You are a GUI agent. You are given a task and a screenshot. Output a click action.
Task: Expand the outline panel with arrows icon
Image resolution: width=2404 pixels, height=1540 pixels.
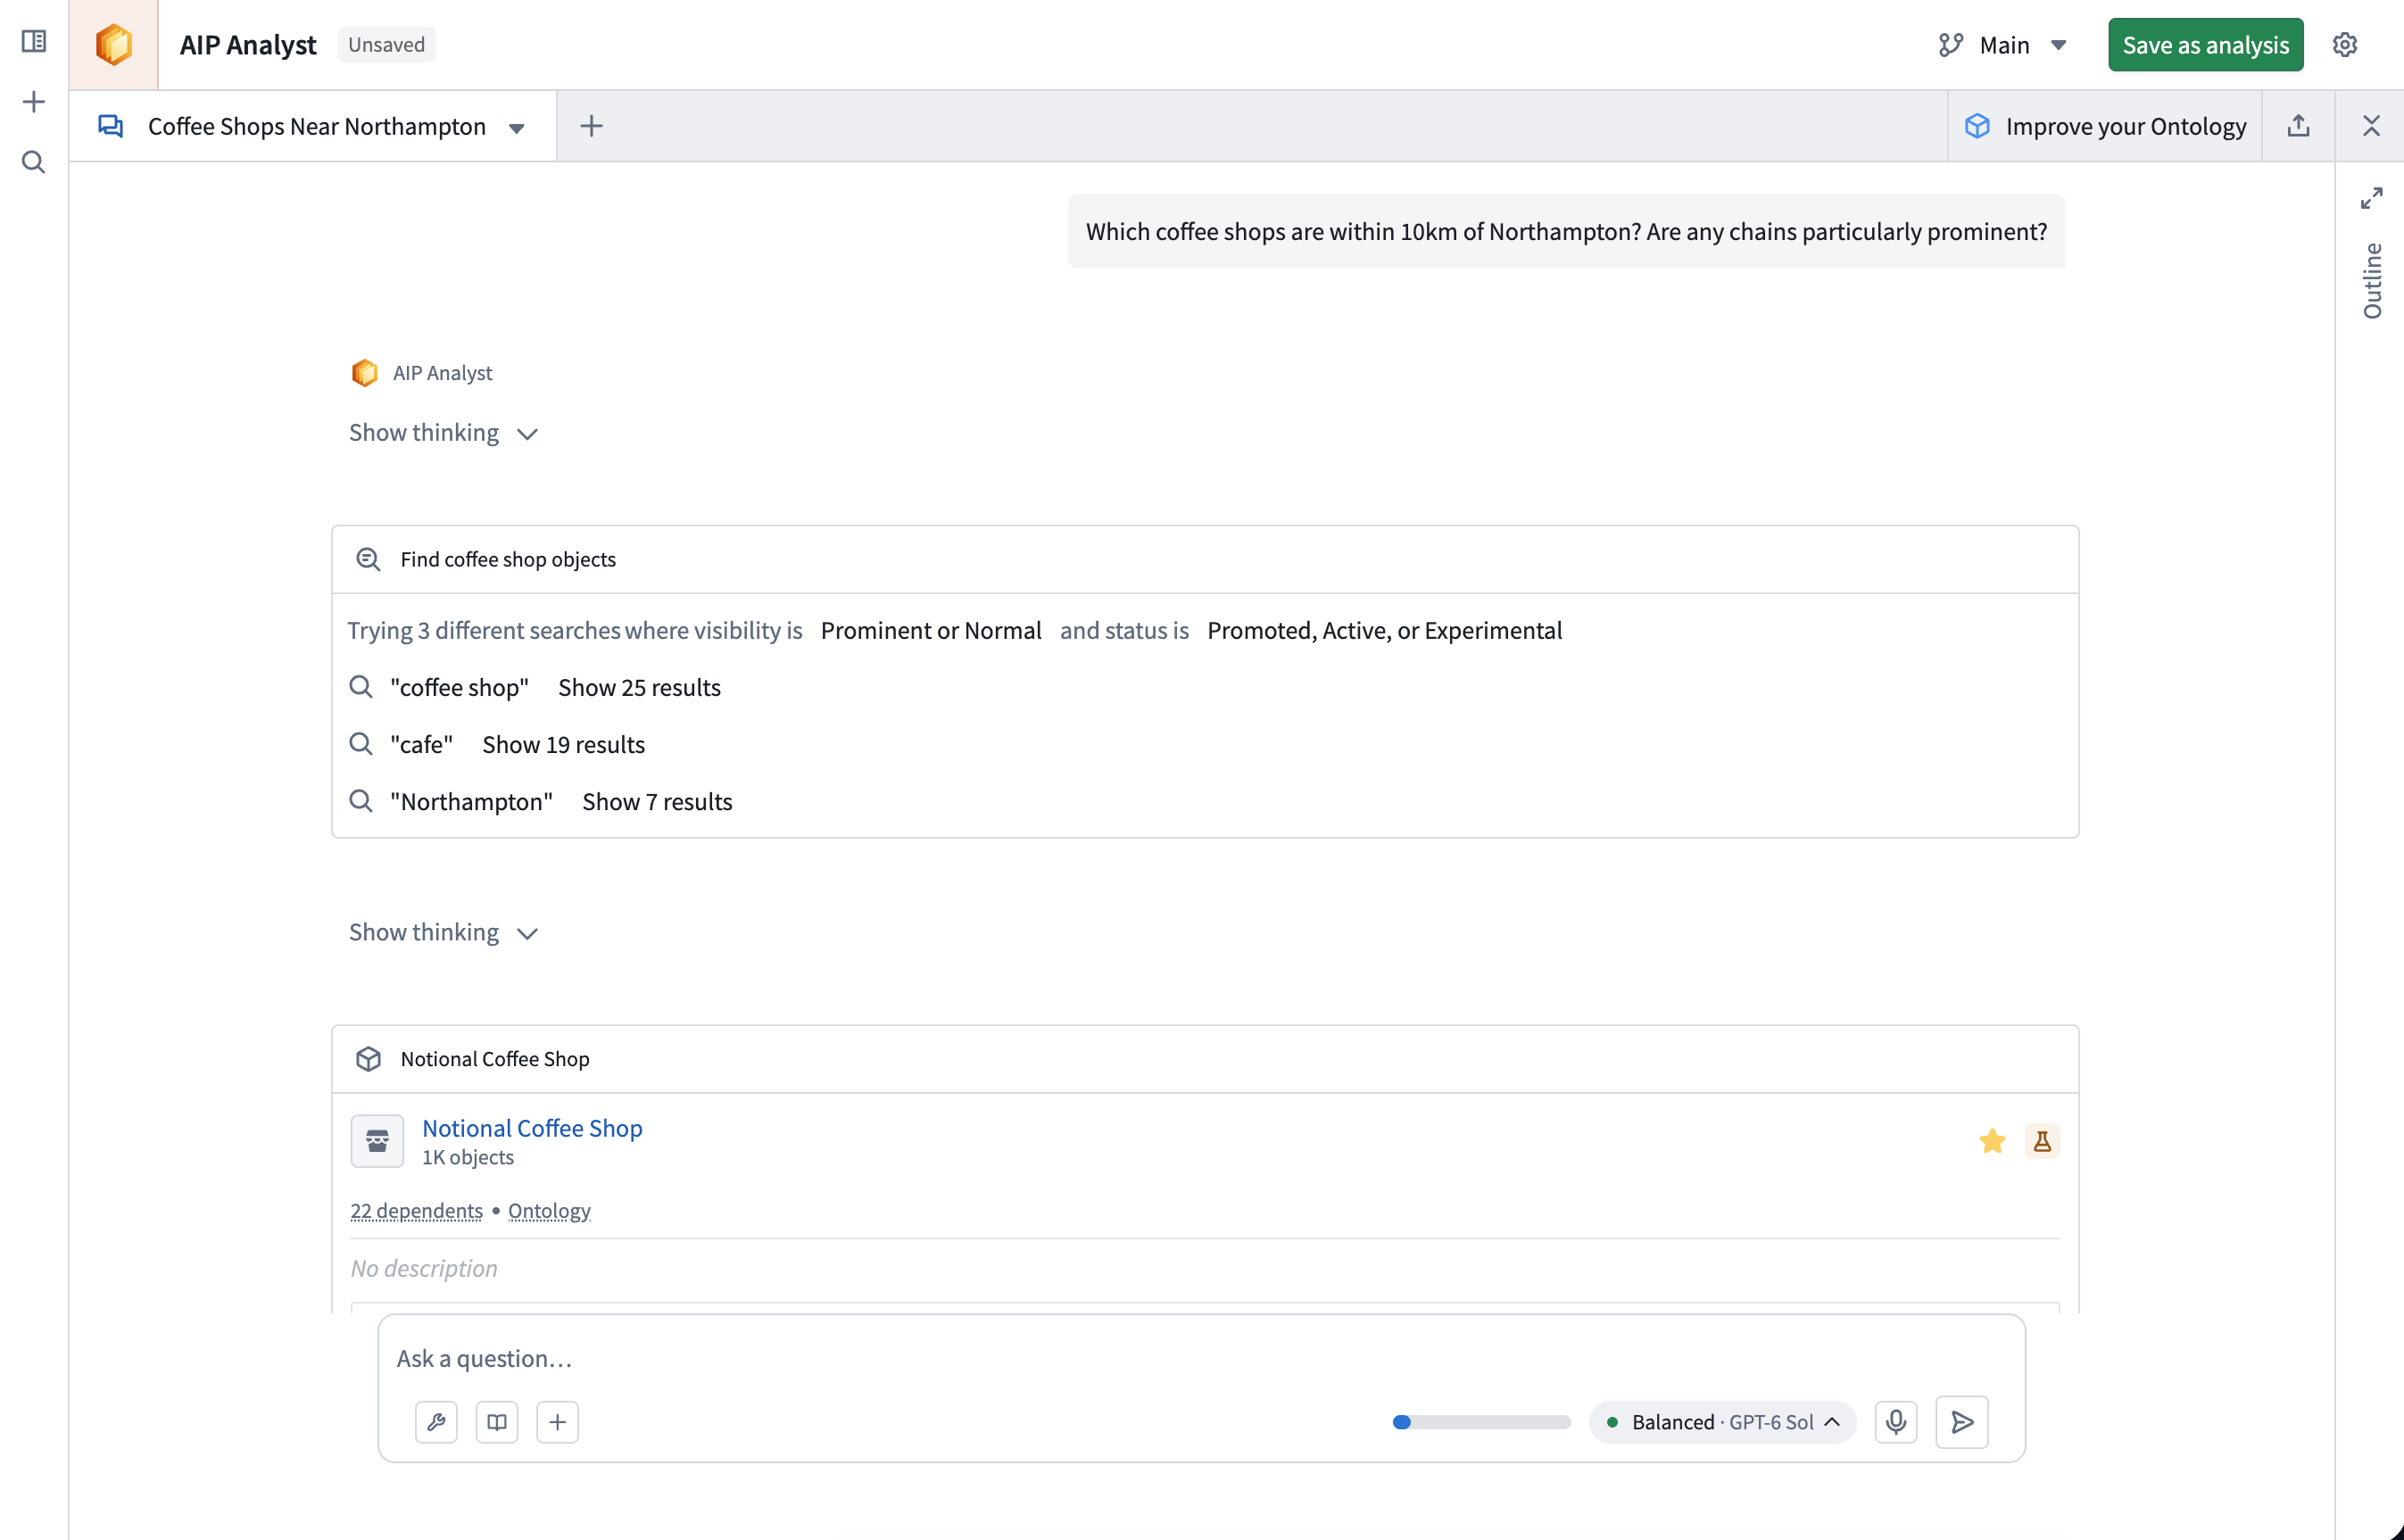tap(2371, 198)
